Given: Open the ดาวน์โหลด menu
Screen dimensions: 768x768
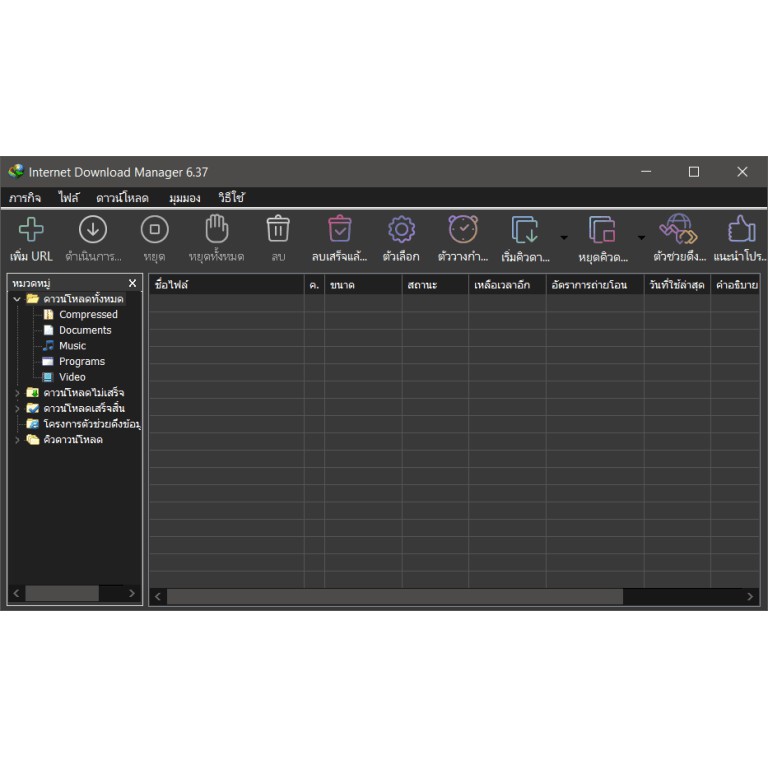Looking at the screenshot, I should 122,198.
